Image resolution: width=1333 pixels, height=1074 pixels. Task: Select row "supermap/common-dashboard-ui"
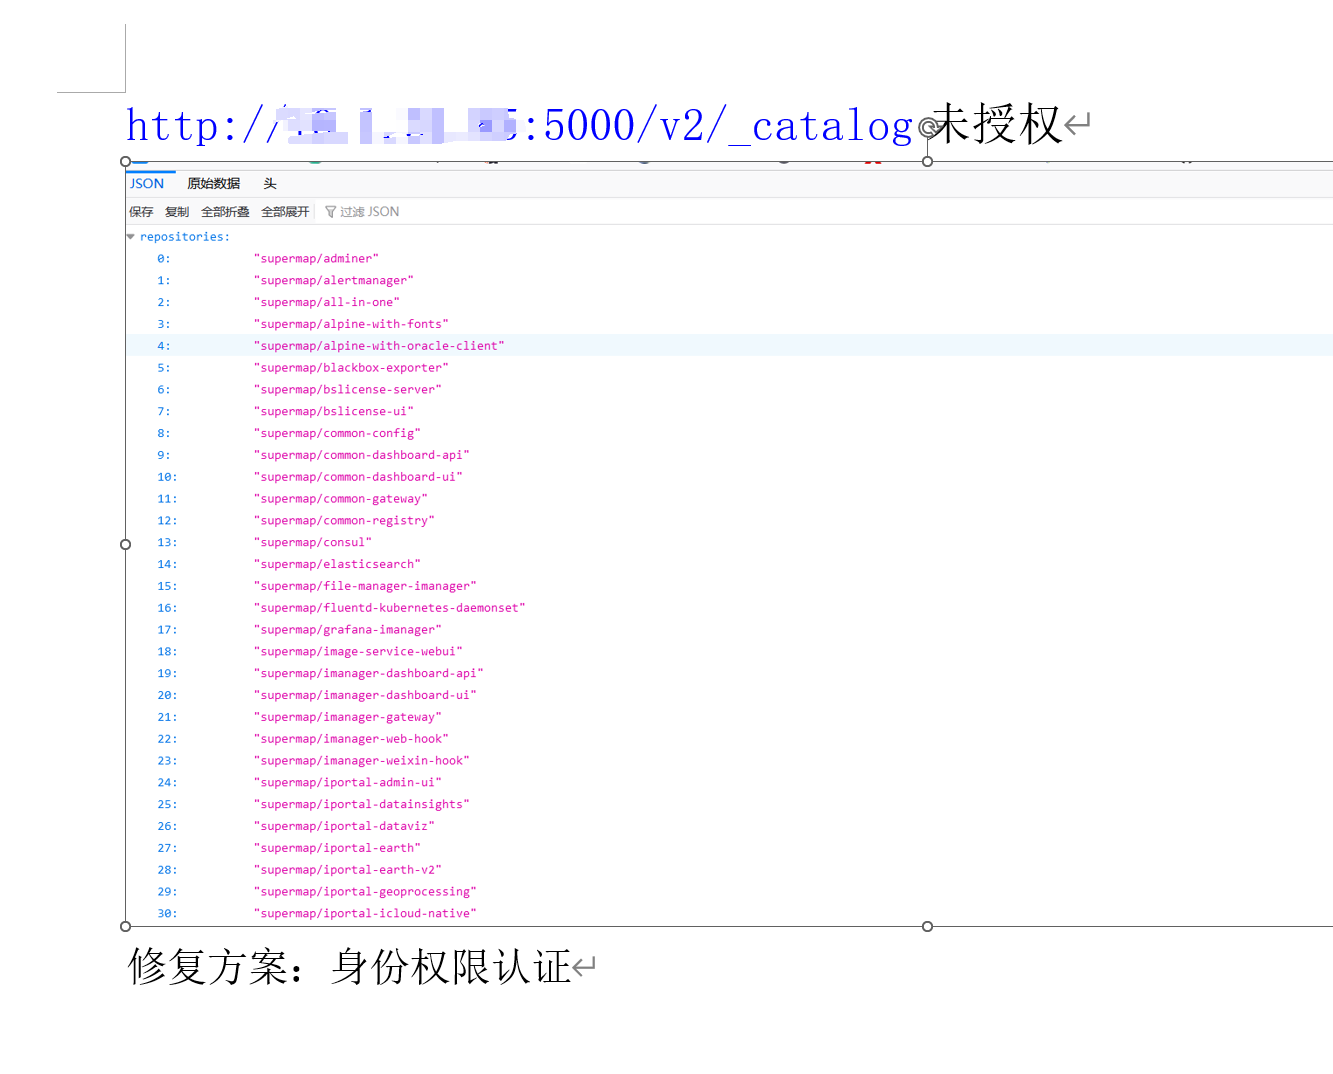tap(729, 477)
